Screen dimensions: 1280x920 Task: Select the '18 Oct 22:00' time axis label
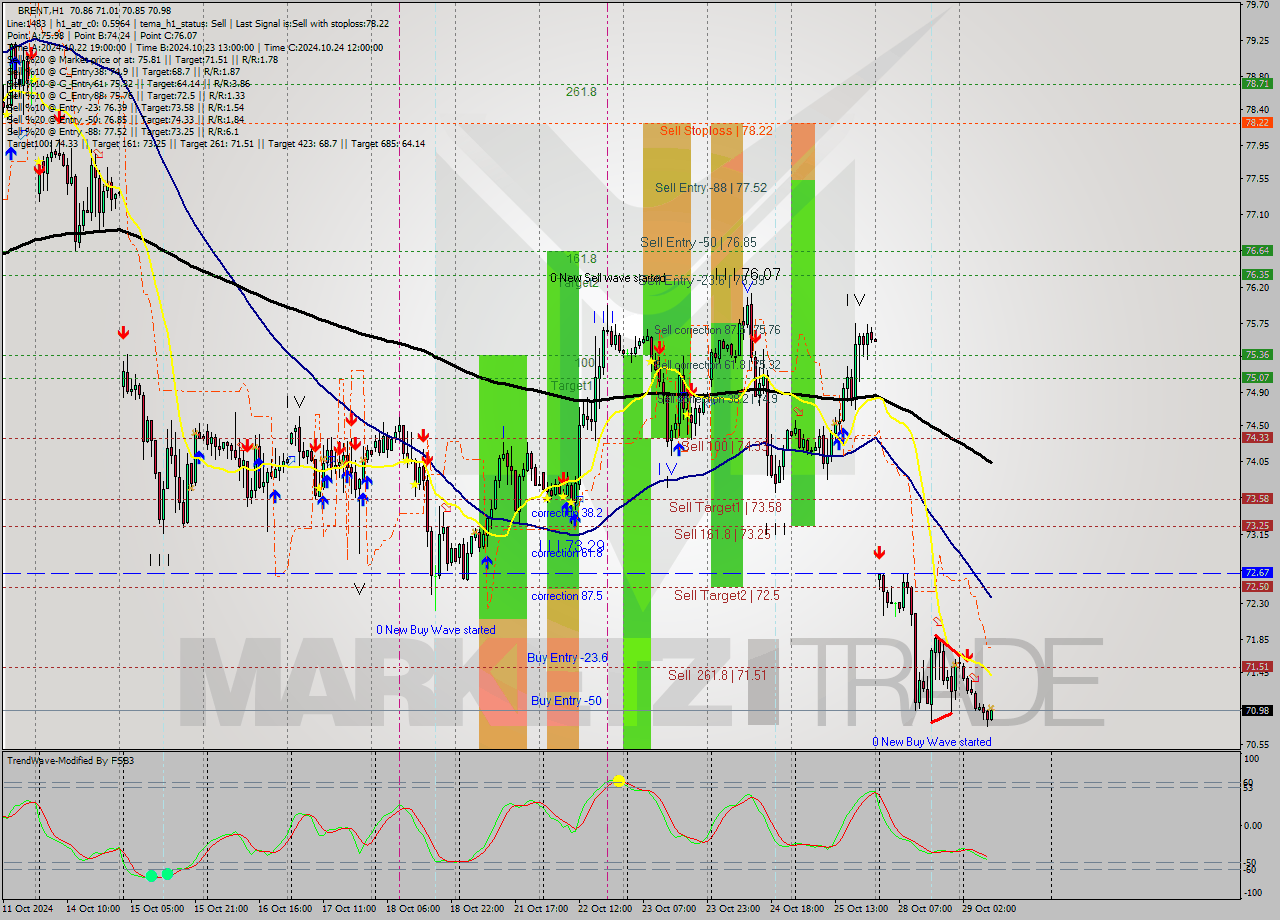476,908
